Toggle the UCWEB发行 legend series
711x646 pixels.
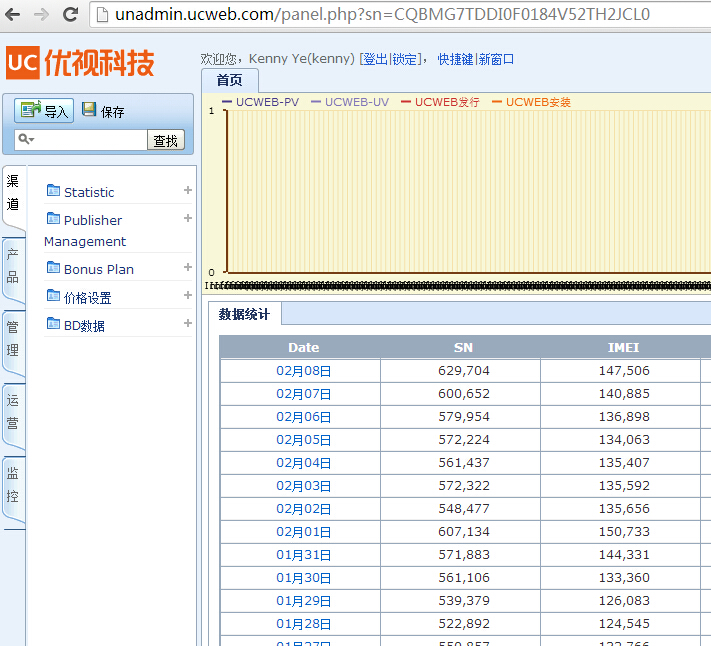pos(440,102)
